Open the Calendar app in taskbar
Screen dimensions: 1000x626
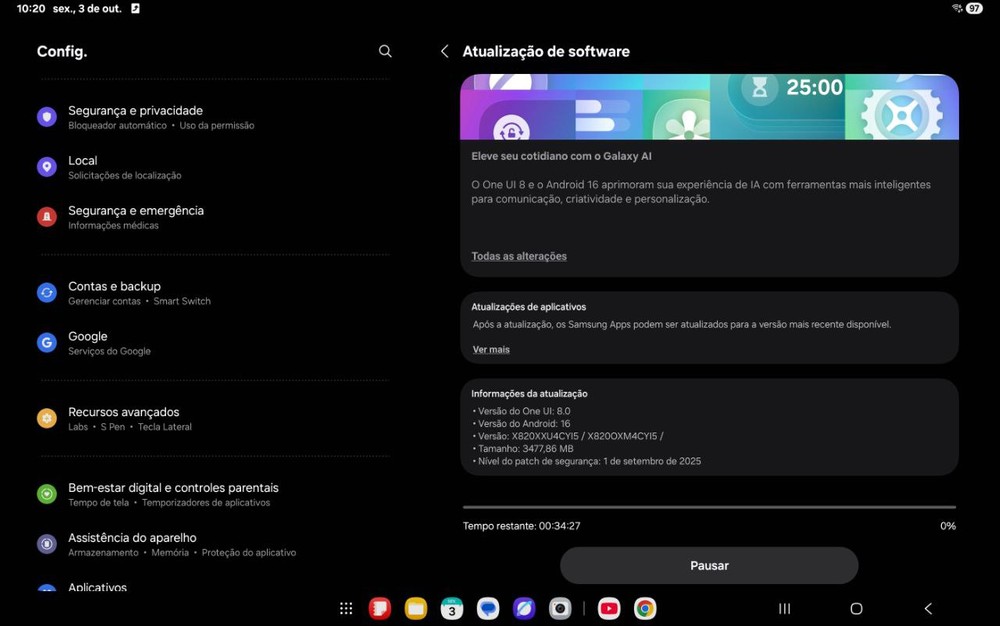pyautogui.click(x=452, y=609)
